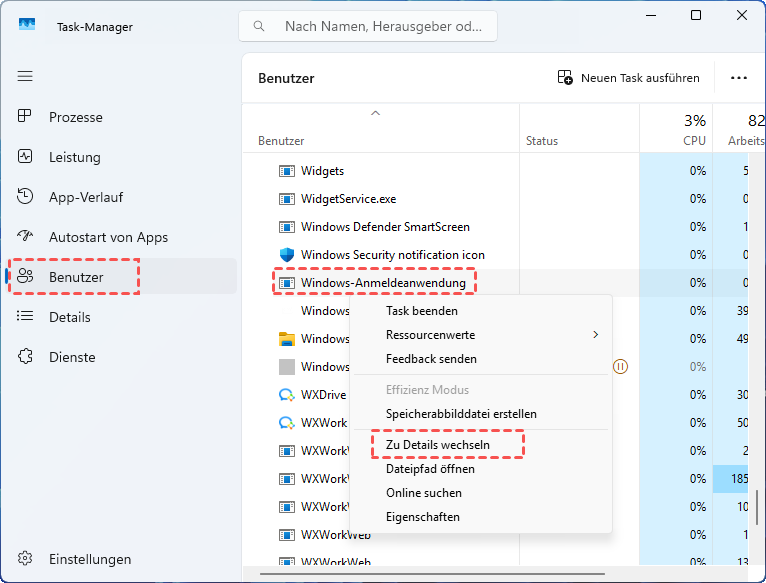Open the three-dot more options menu
Viewport: 766px width, 583px height.
739,78
